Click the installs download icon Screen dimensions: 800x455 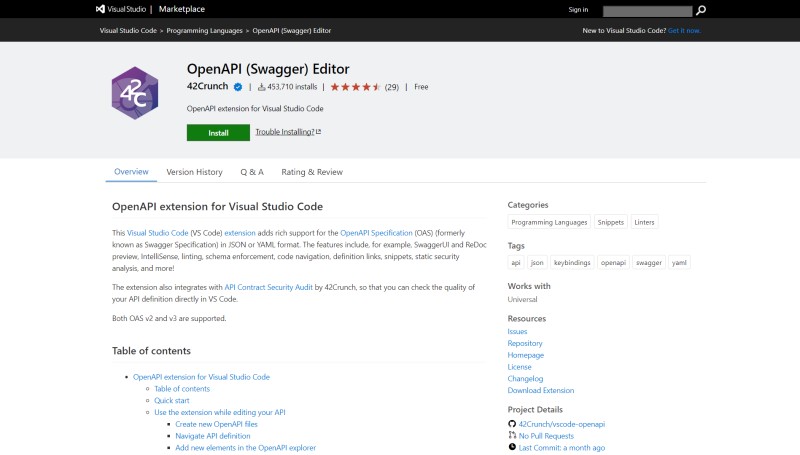(261, 87)
